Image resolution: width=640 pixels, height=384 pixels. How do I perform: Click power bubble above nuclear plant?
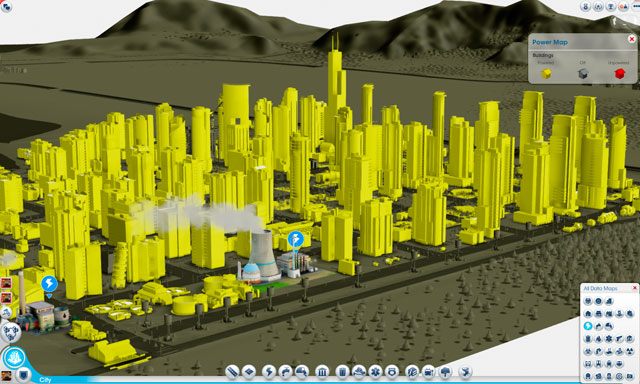[296, 239]
